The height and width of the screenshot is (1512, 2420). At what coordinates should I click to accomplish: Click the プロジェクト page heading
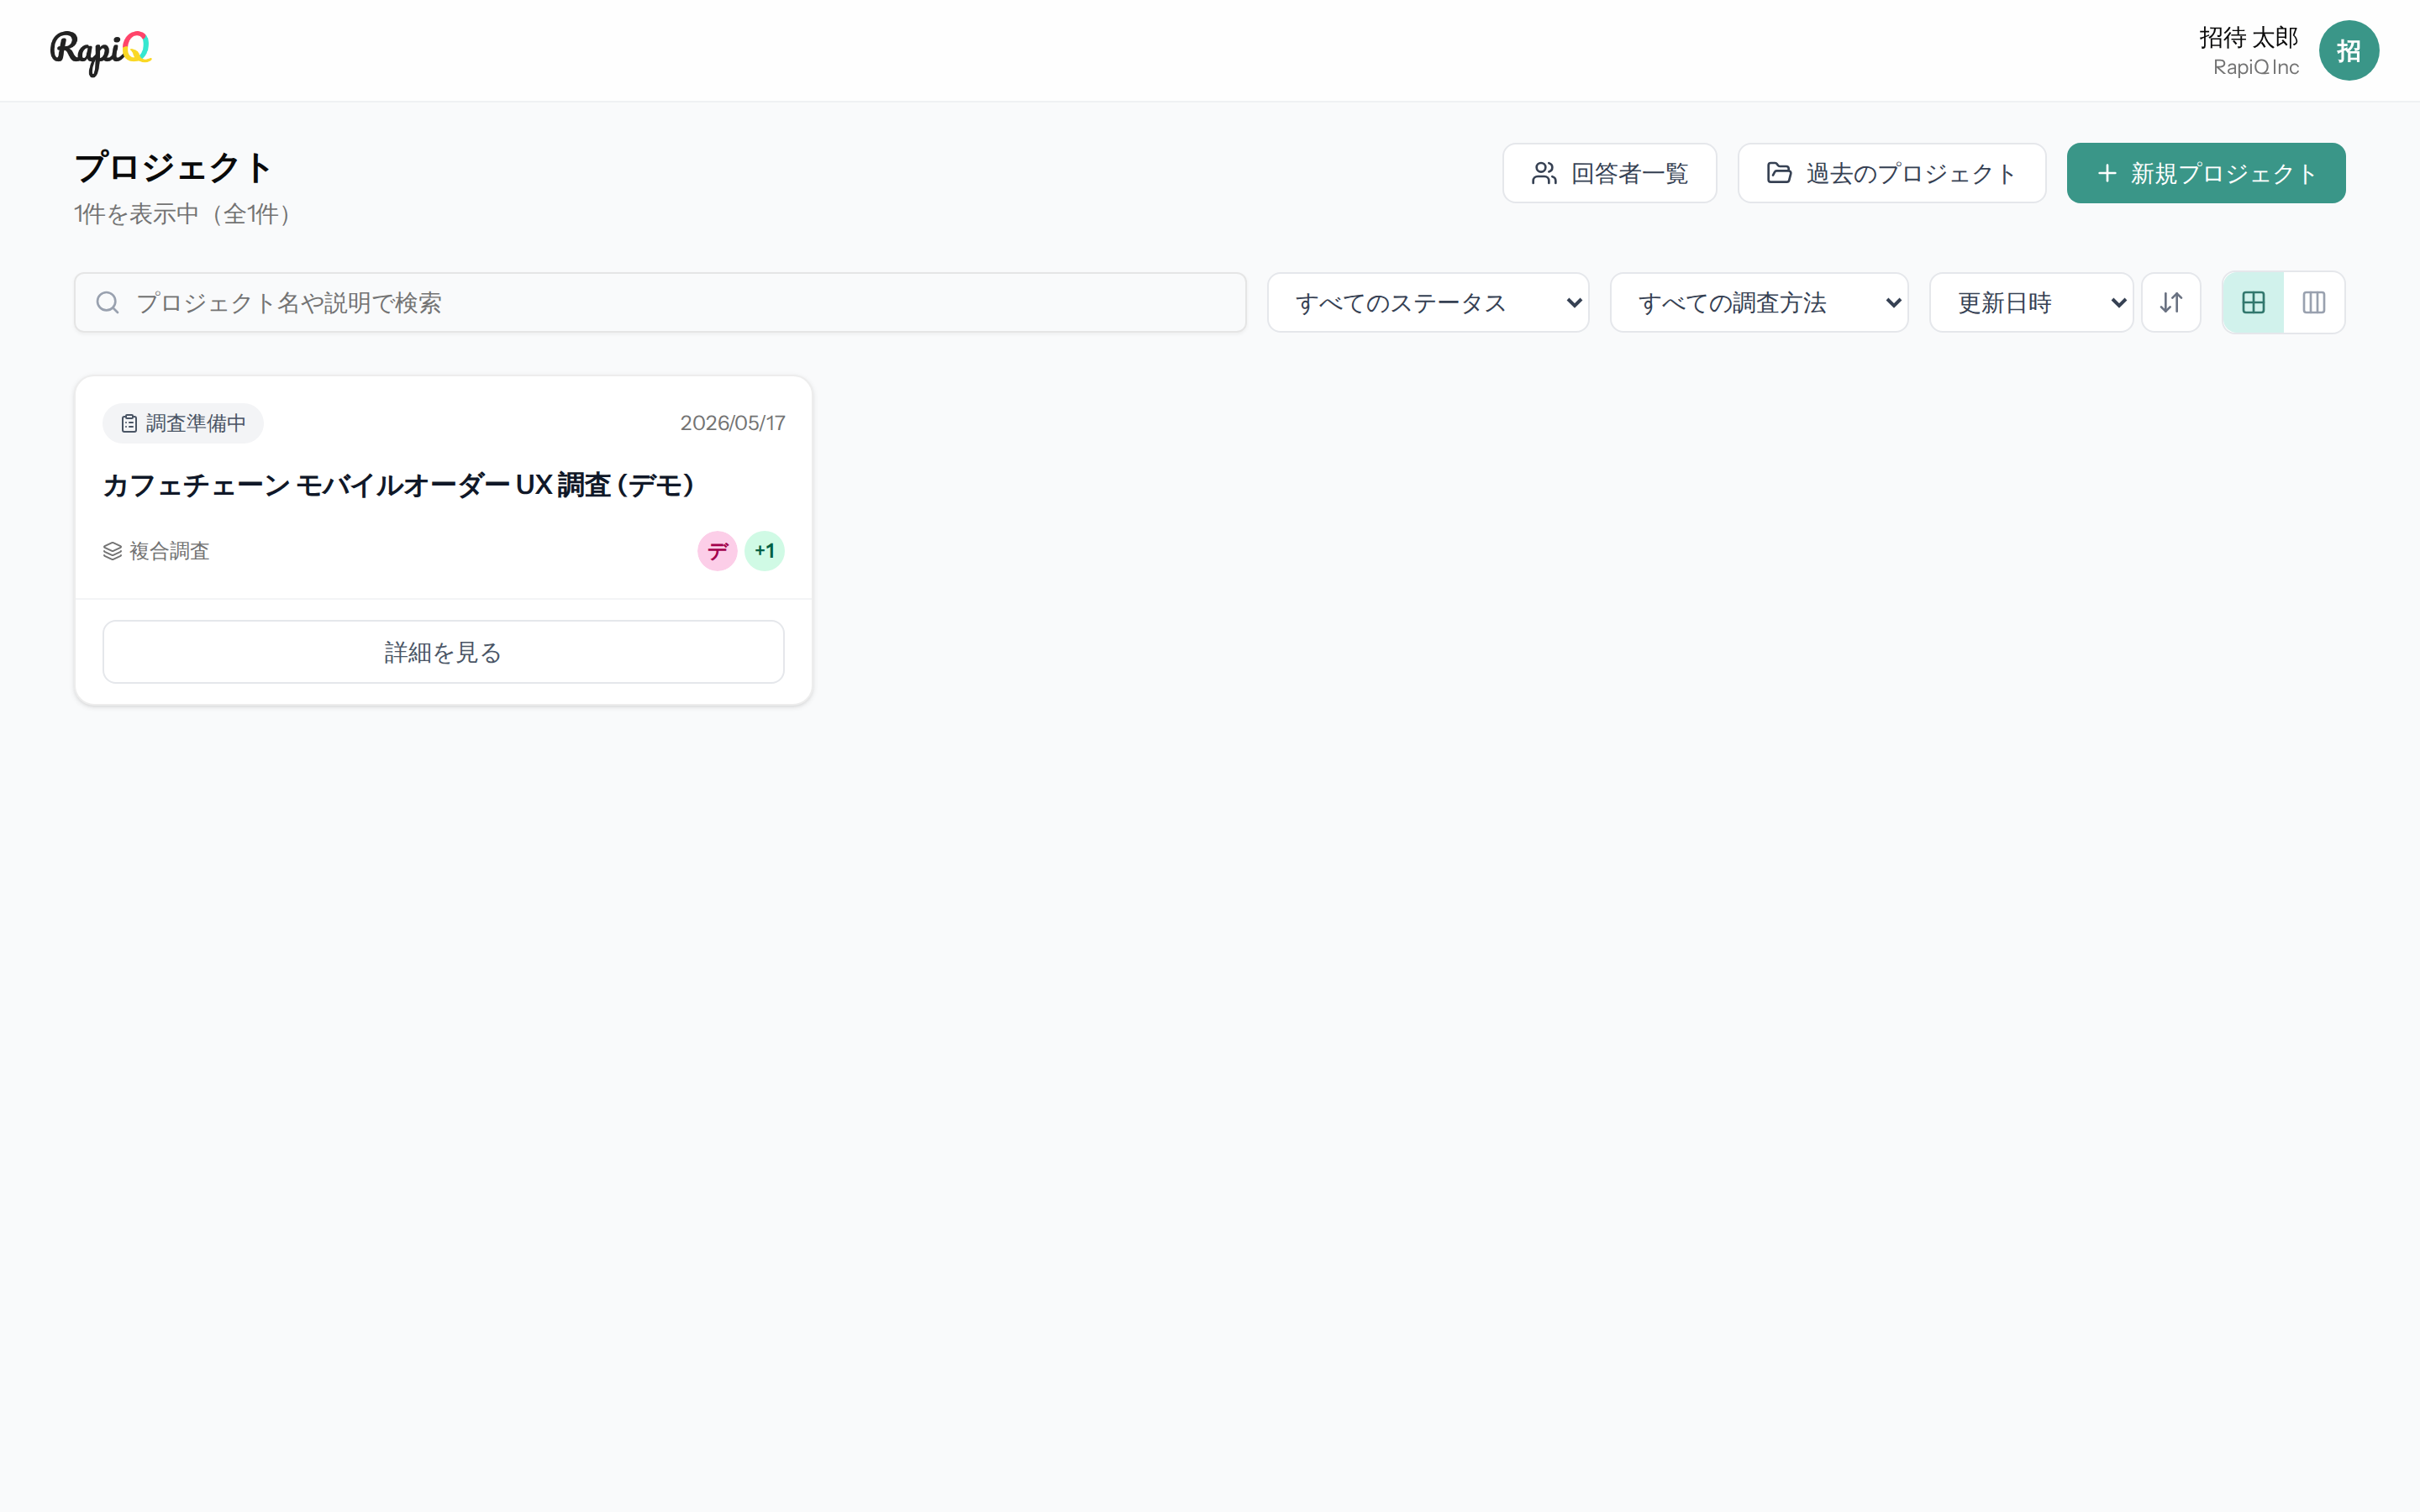tap(173, 167)
